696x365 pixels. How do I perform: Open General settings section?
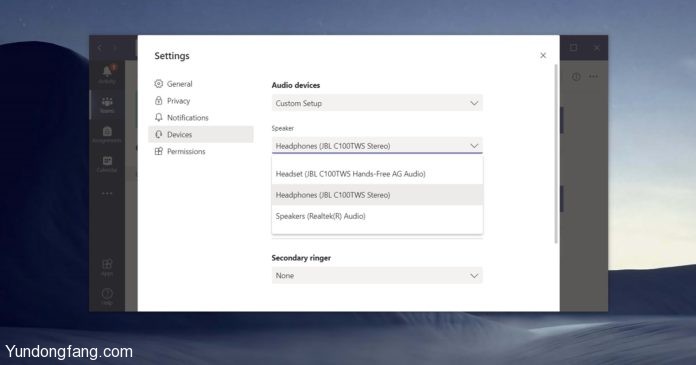click(x=201, y=84)
